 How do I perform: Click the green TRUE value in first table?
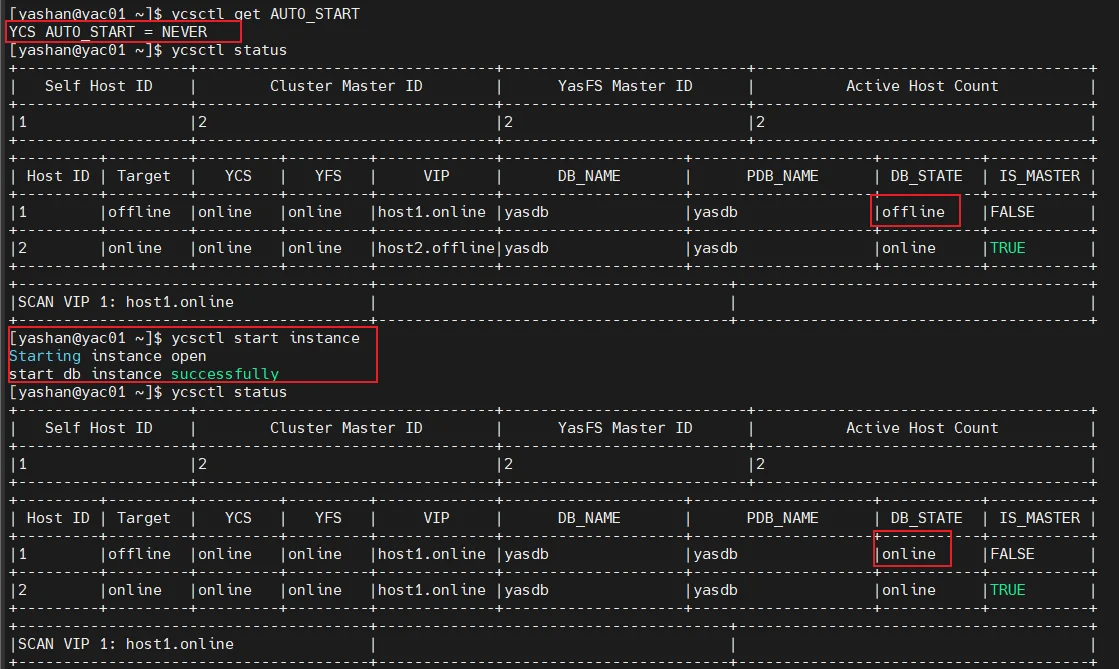tap(1007, 248)
